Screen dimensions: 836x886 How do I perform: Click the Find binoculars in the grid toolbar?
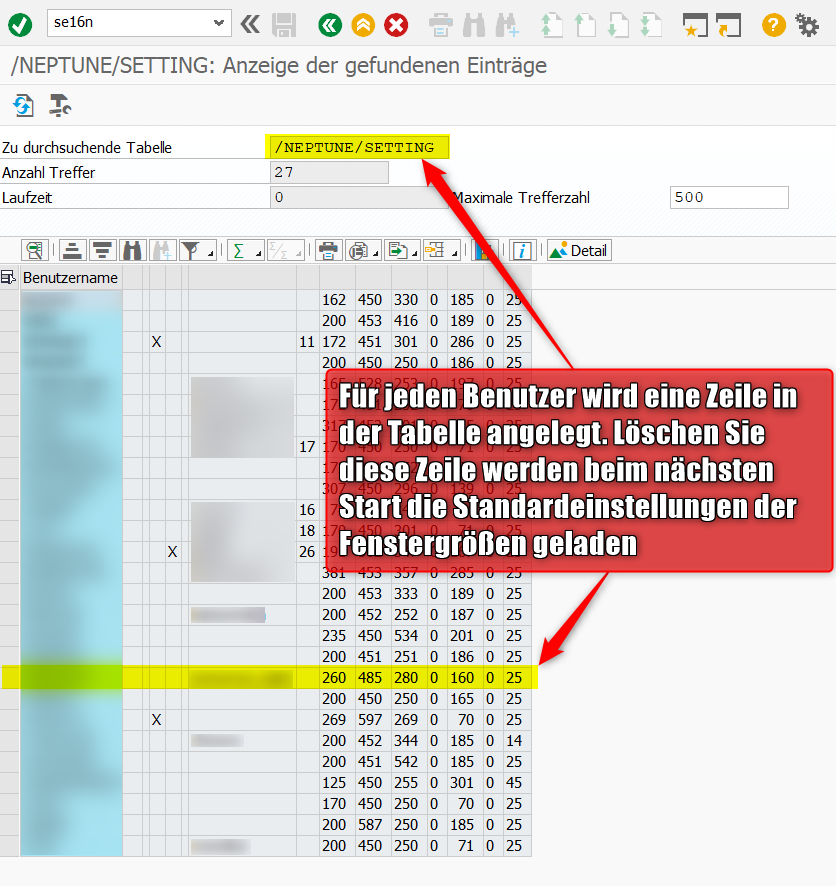tap(132, 250)
